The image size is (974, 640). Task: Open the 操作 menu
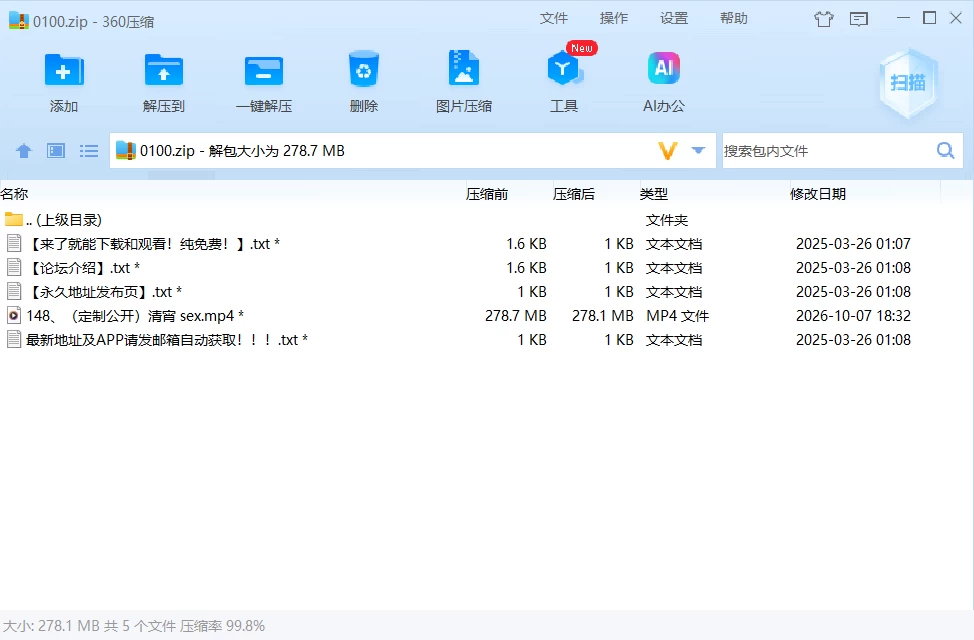coord(614,18)
